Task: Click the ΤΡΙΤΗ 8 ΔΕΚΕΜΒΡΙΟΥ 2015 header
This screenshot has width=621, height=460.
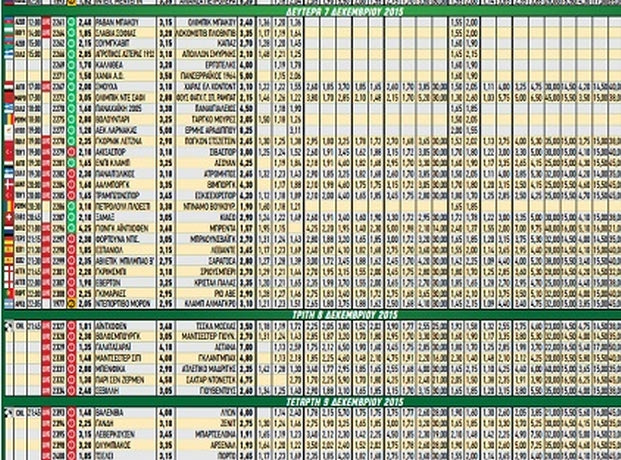Action: tap(344, 315)
